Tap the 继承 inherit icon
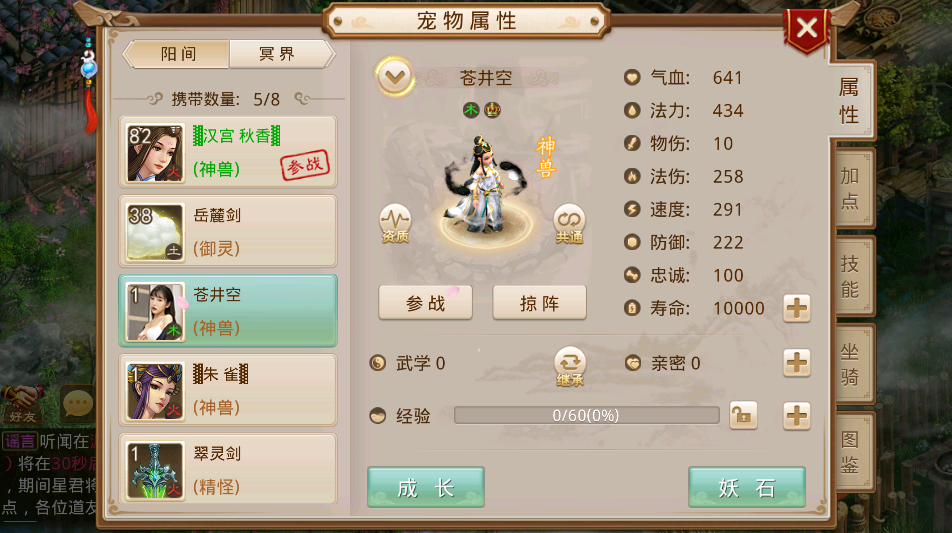952x533 pixels. pyautogui.click(x=570, y=366)
